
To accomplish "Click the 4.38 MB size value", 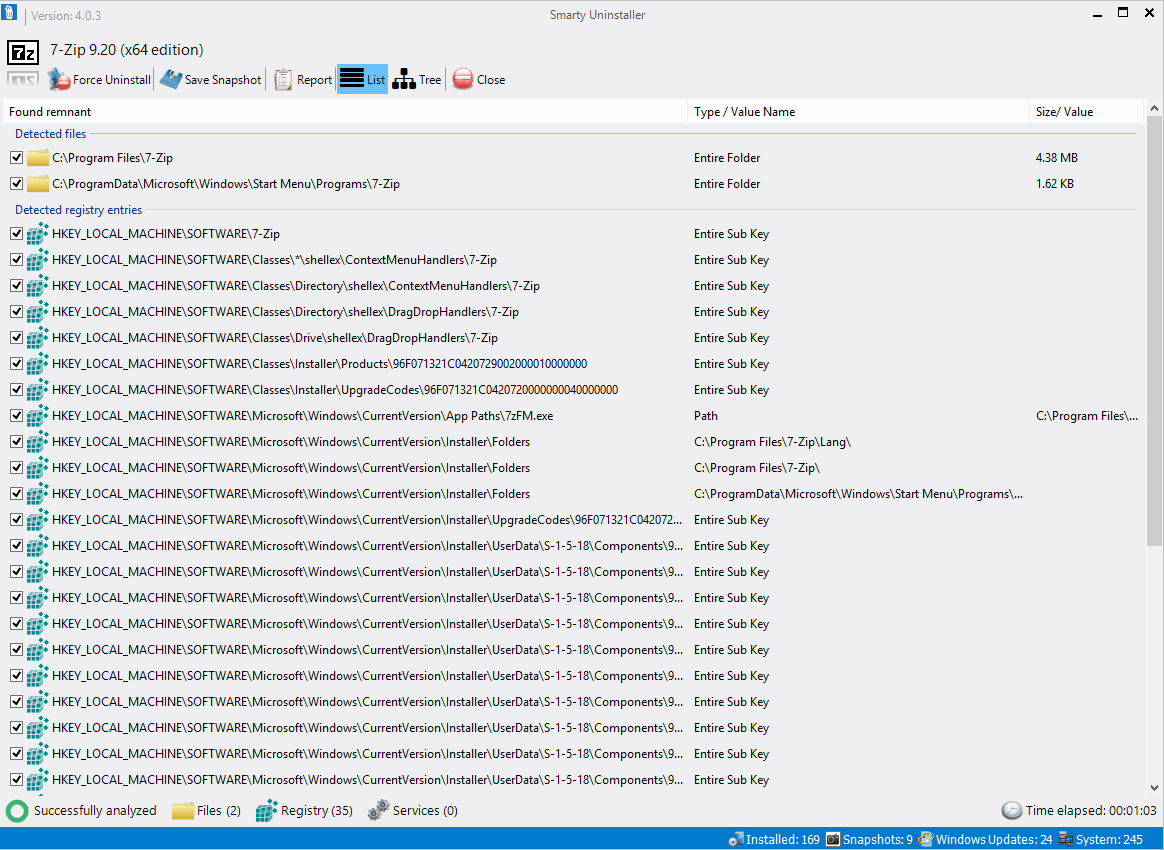I will click(x=1056, y=157).
